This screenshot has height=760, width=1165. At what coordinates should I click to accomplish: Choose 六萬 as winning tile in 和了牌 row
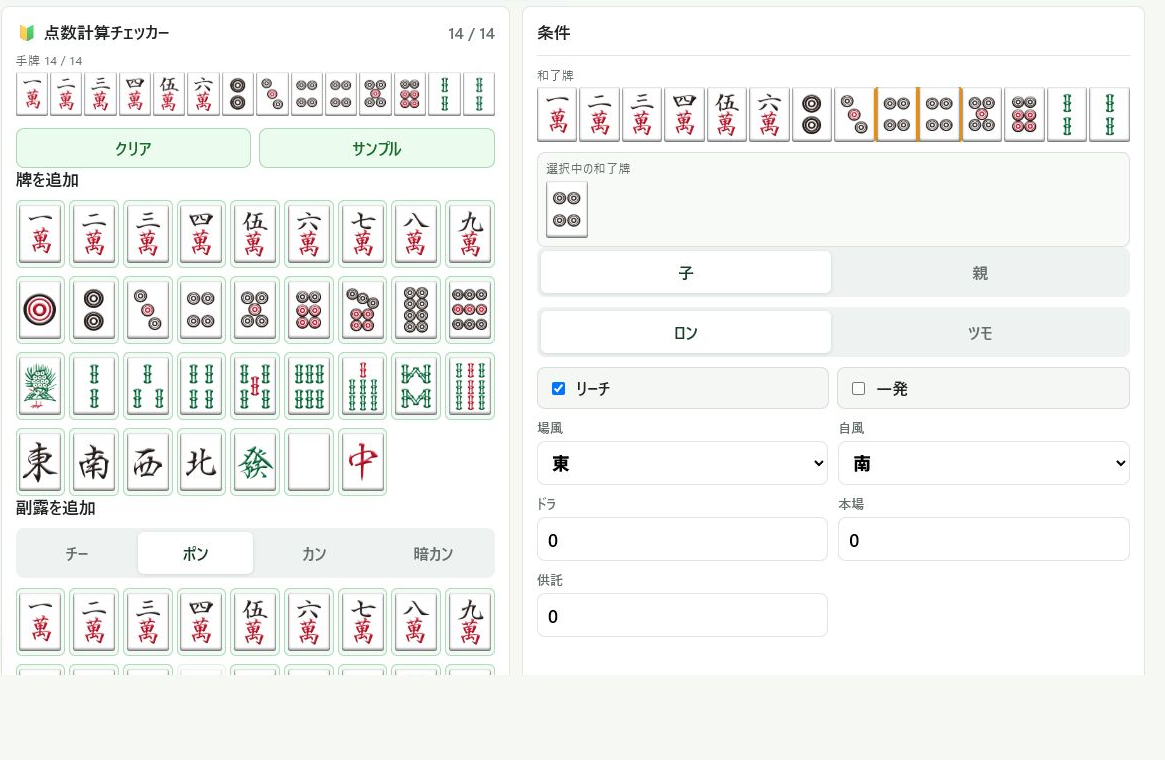point(769,114)
